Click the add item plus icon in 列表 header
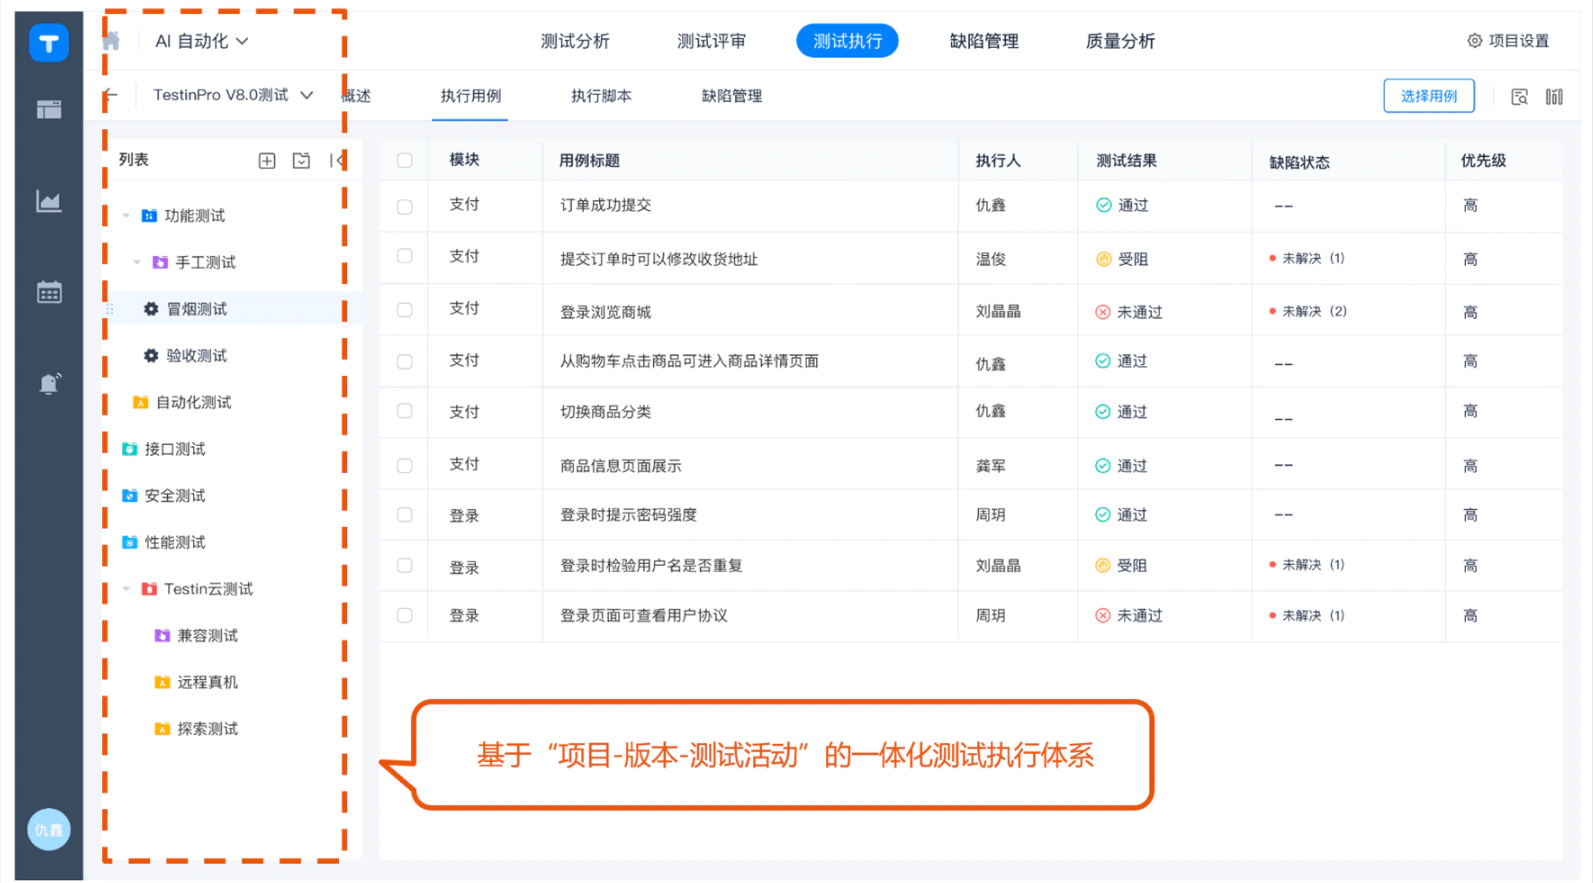This screenshot has height=883, width=1593. 267,160
